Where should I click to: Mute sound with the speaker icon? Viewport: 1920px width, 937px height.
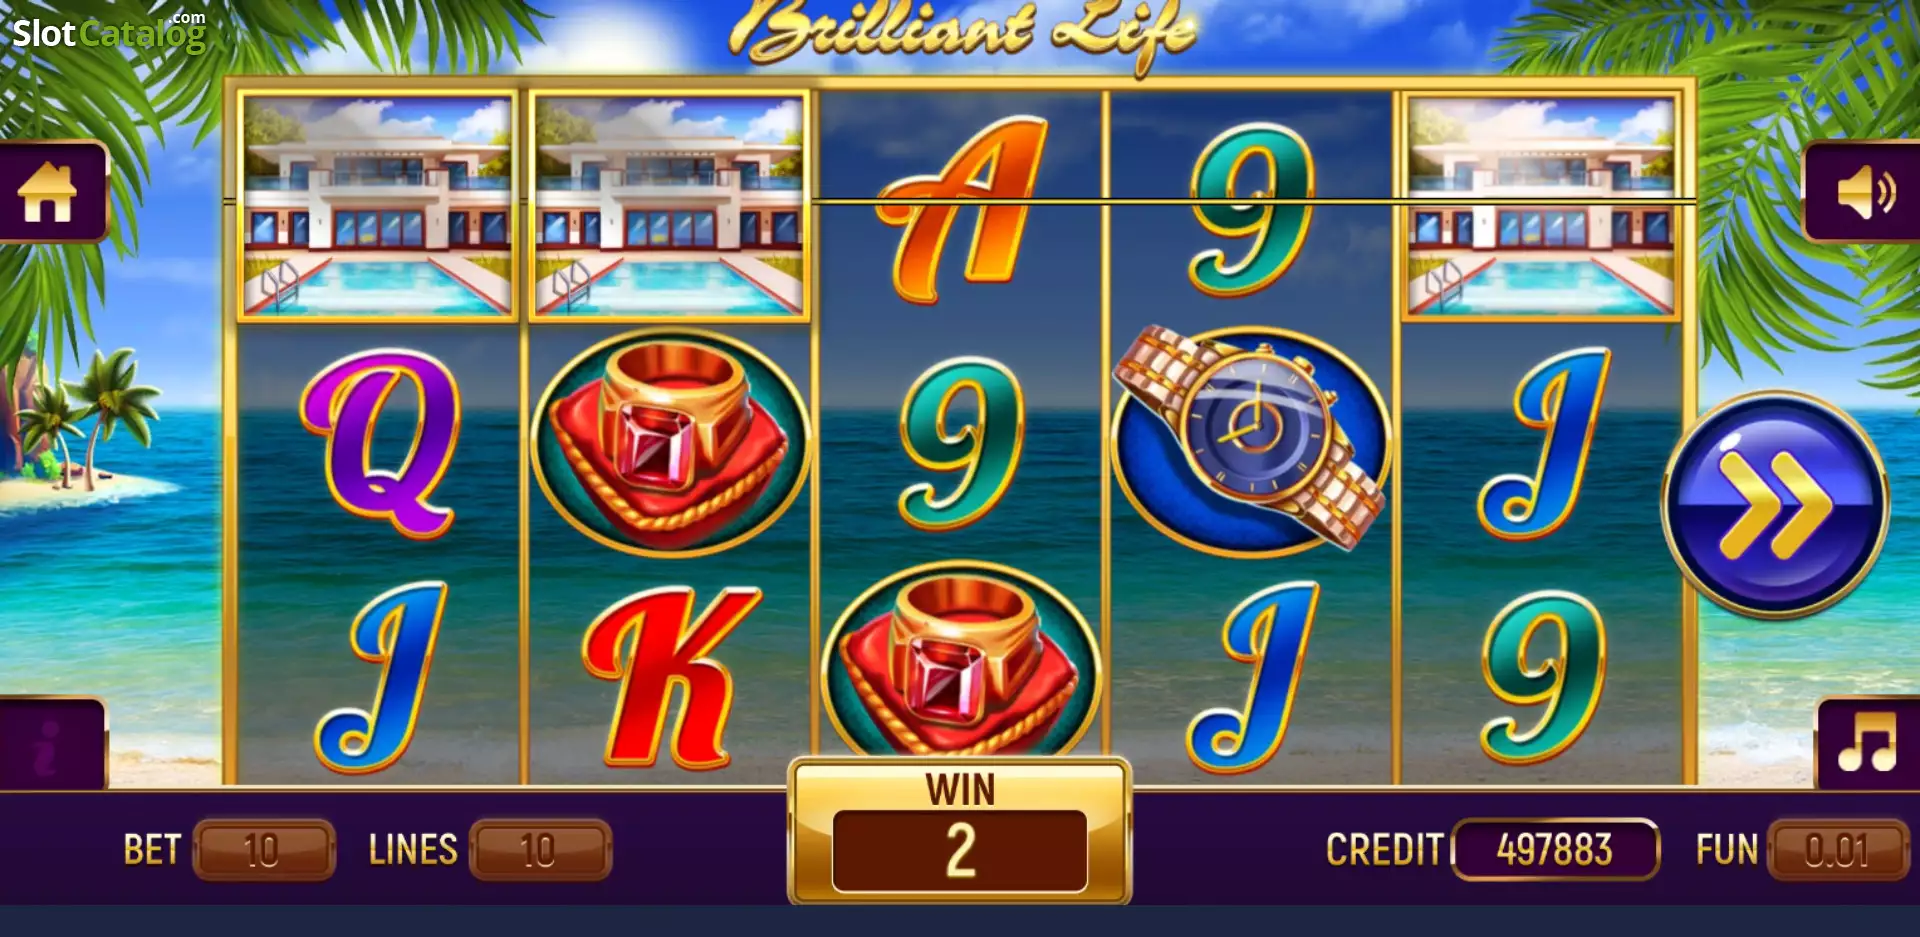pos(1864,192)
